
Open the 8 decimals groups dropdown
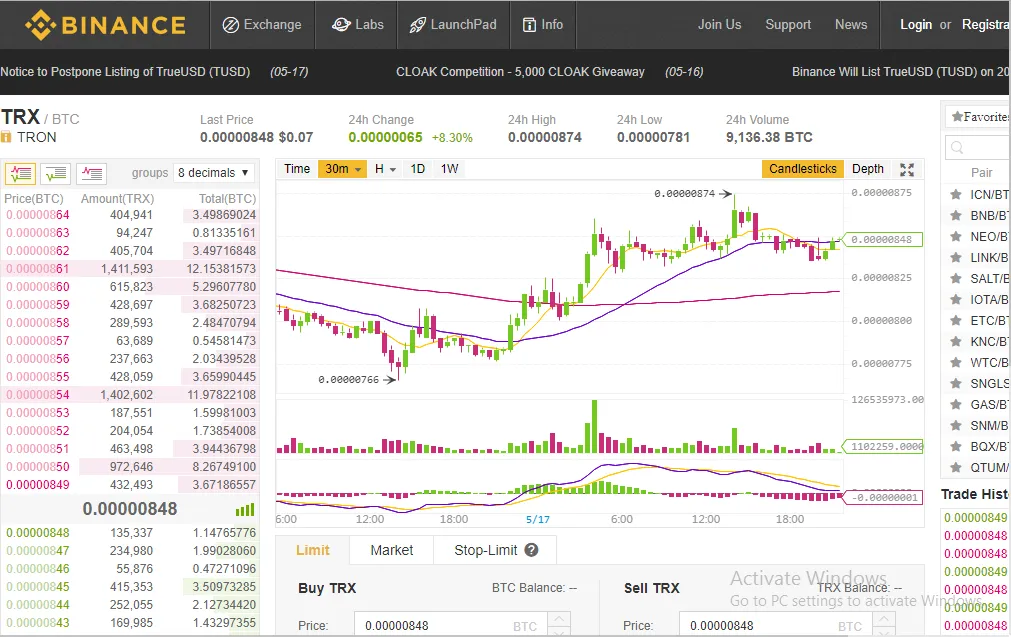click(213, 173)
